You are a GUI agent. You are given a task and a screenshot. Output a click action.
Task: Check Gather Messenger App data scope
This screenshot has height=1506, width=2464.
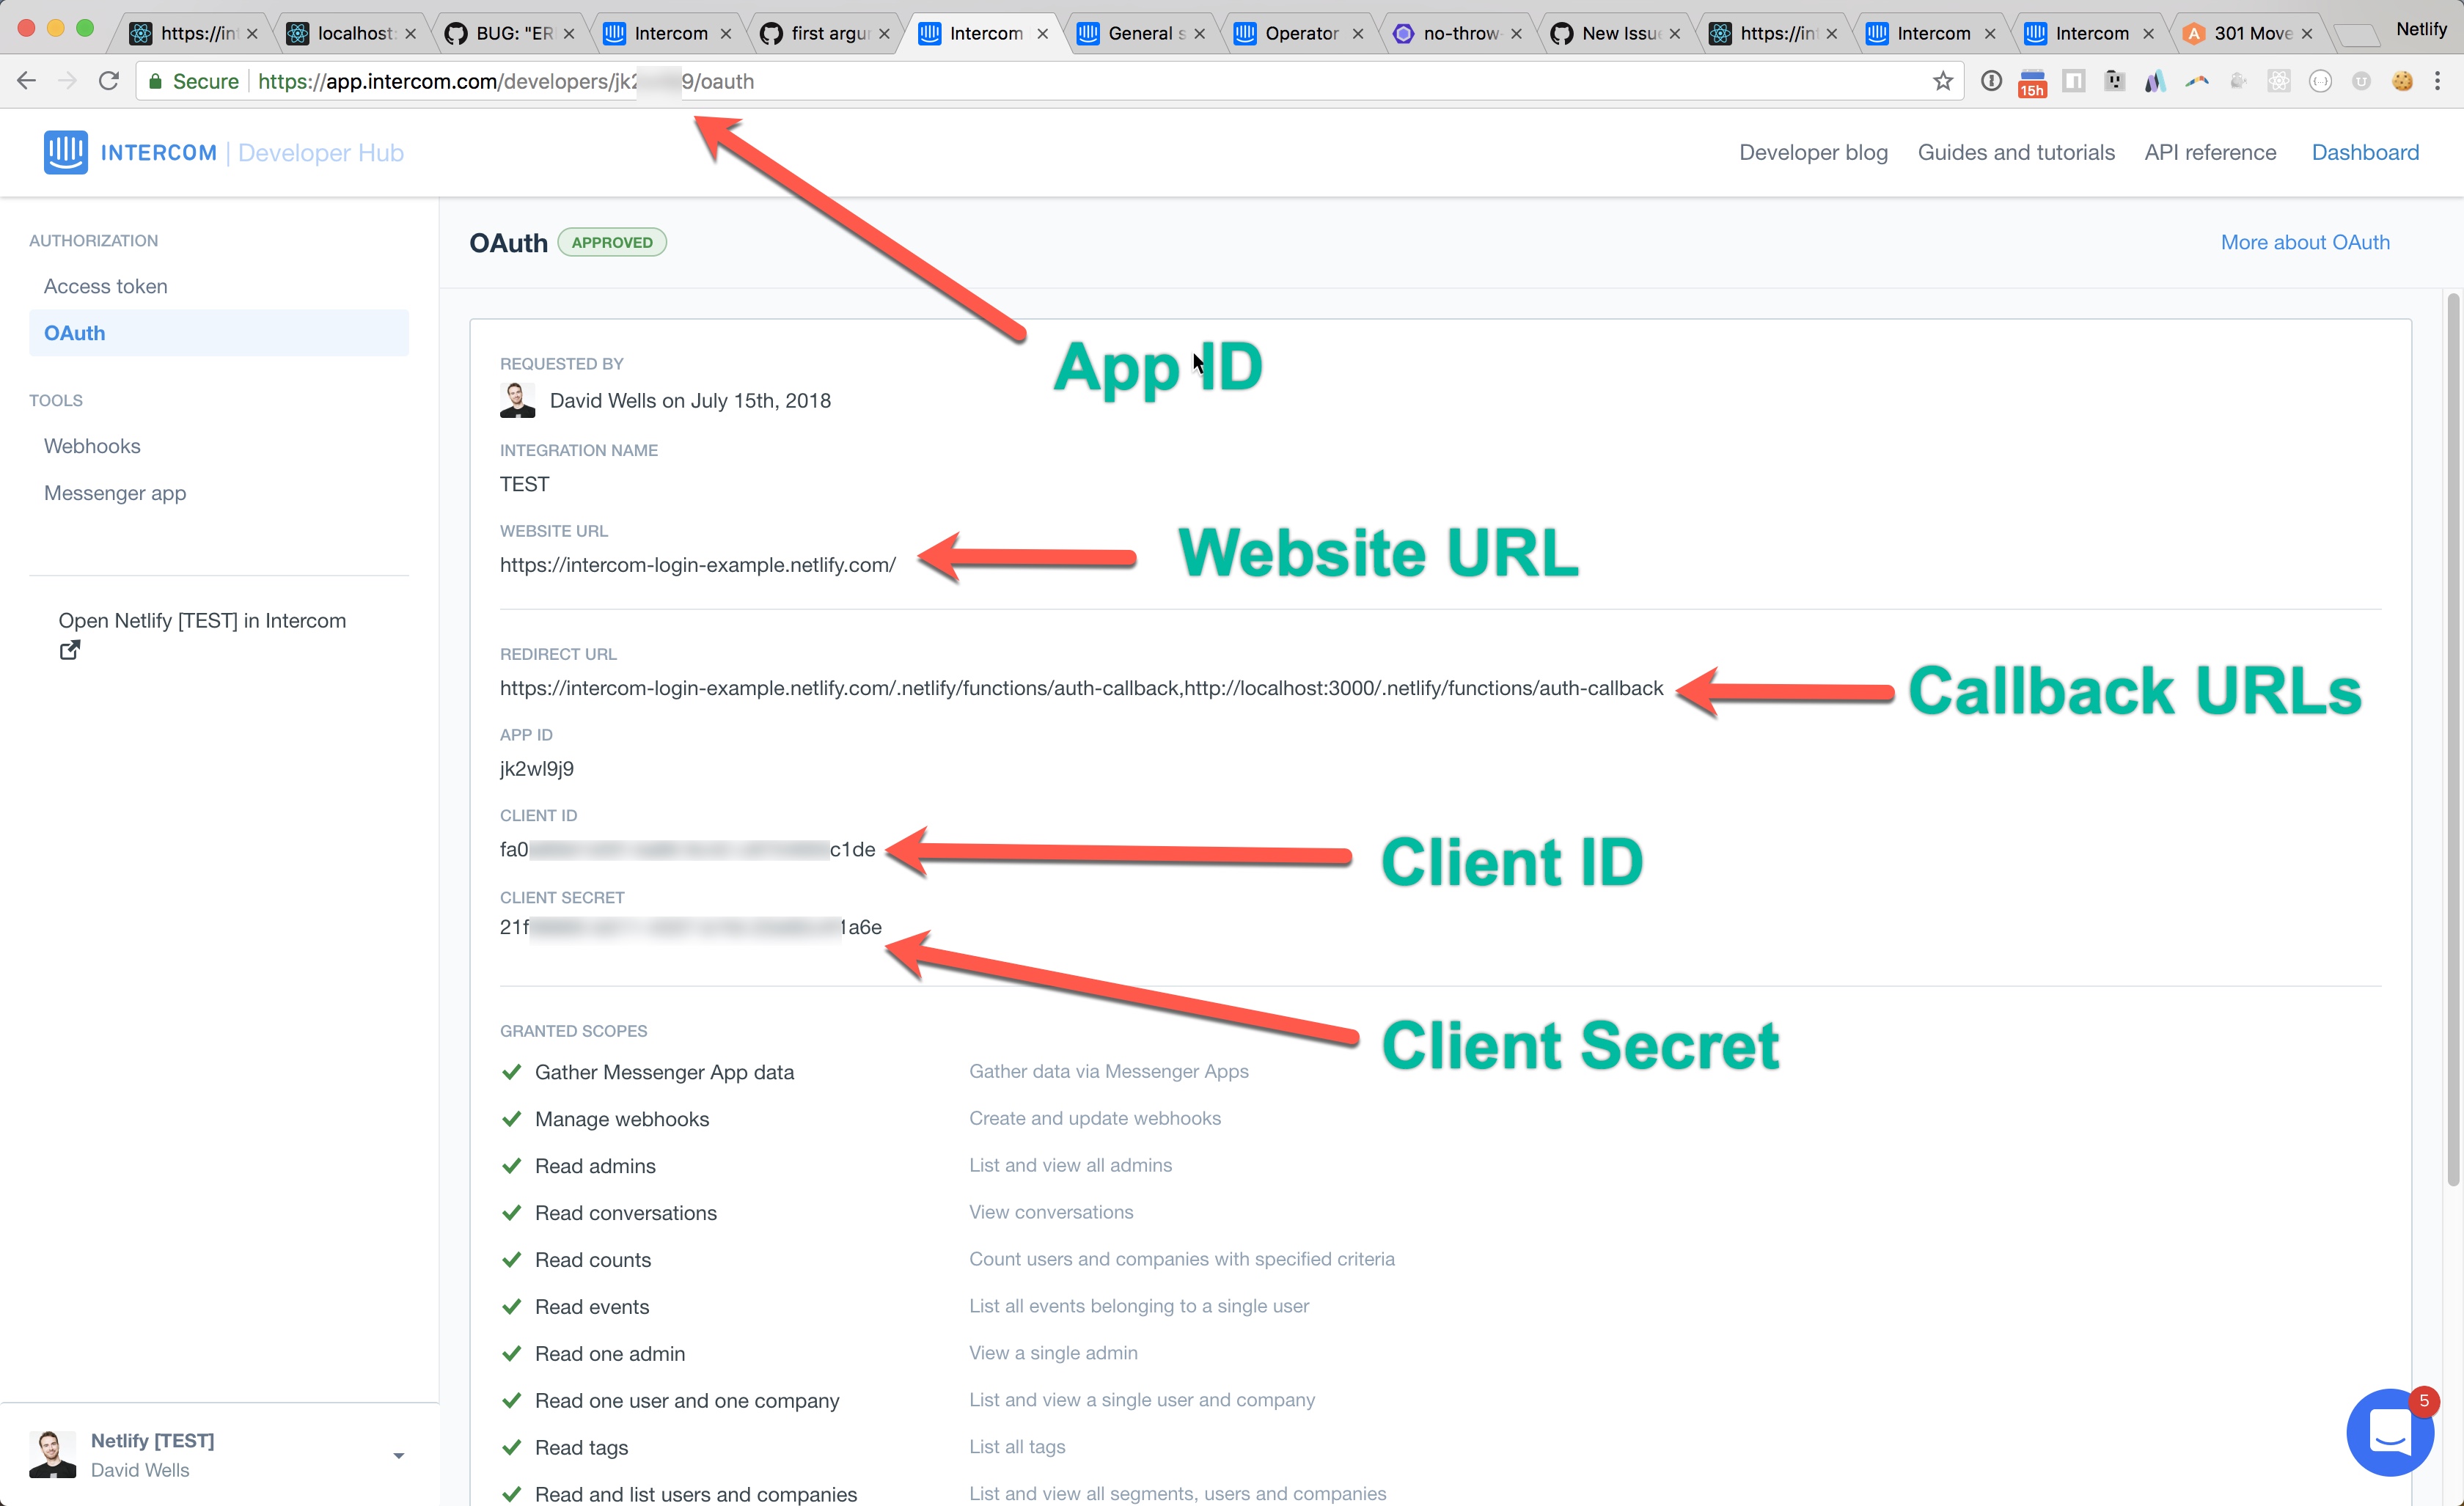[x=510, y=1070]
